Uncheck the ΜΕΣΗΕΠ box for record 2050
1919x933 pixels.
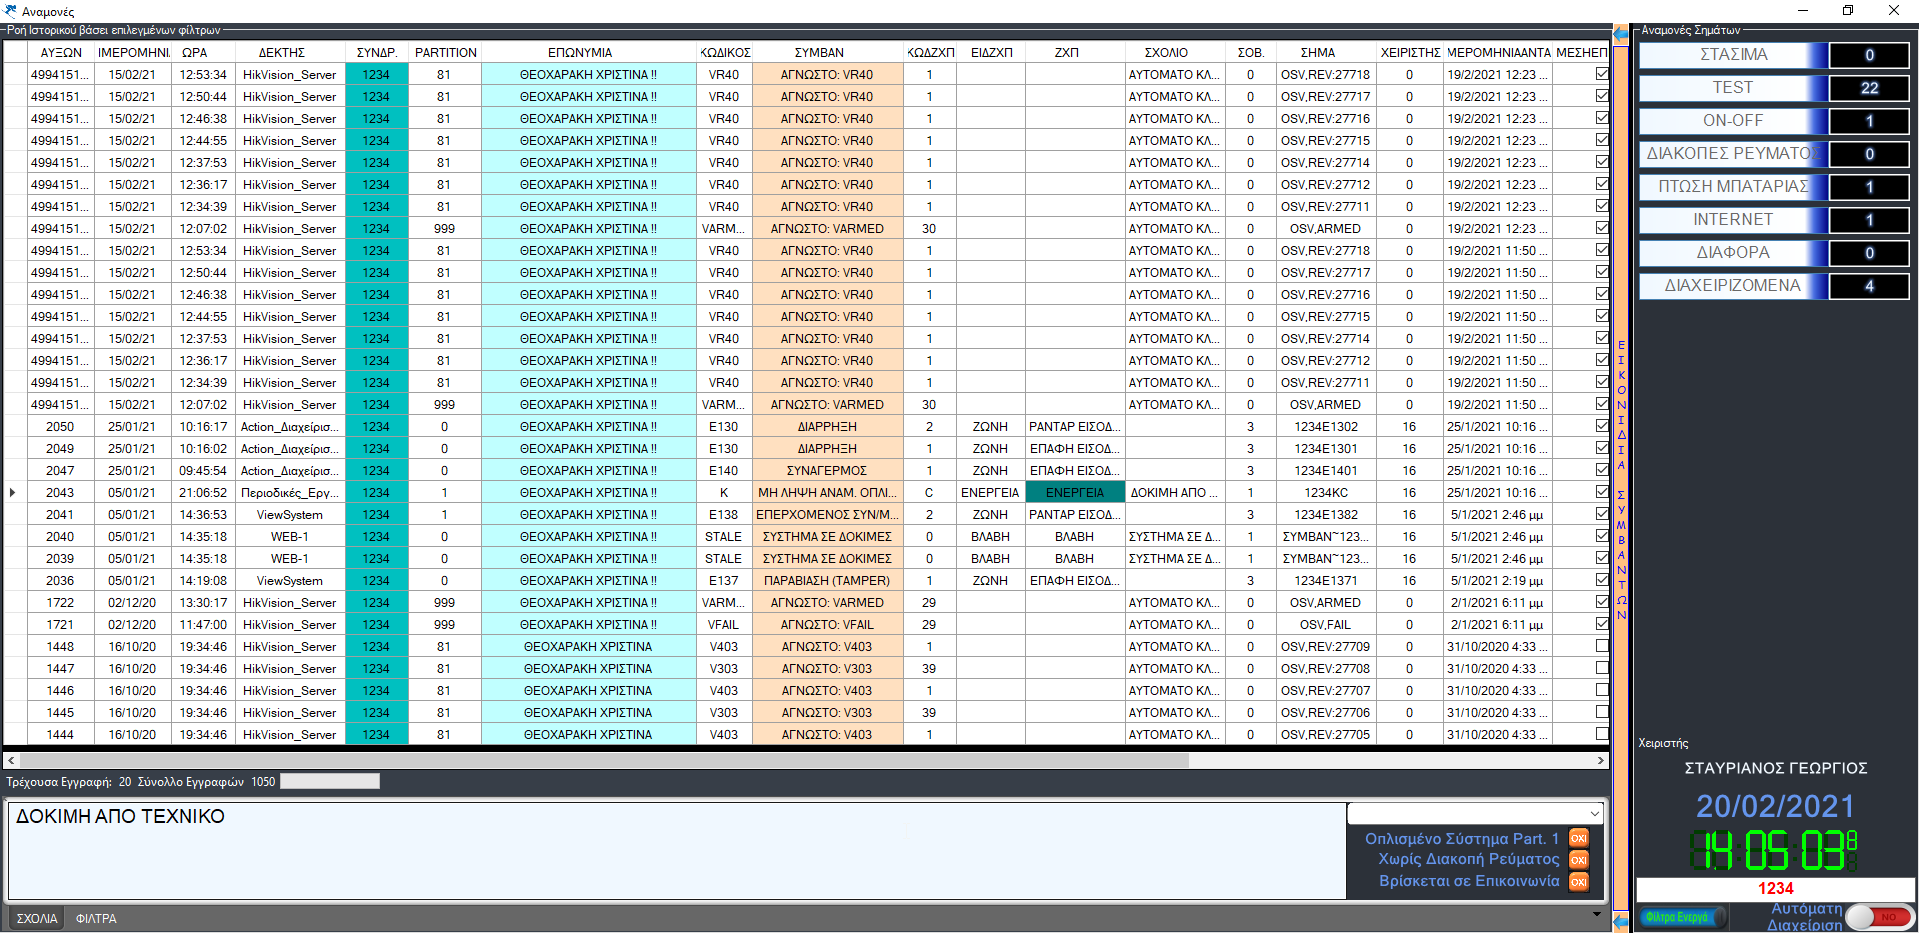tap(1602, 427)
